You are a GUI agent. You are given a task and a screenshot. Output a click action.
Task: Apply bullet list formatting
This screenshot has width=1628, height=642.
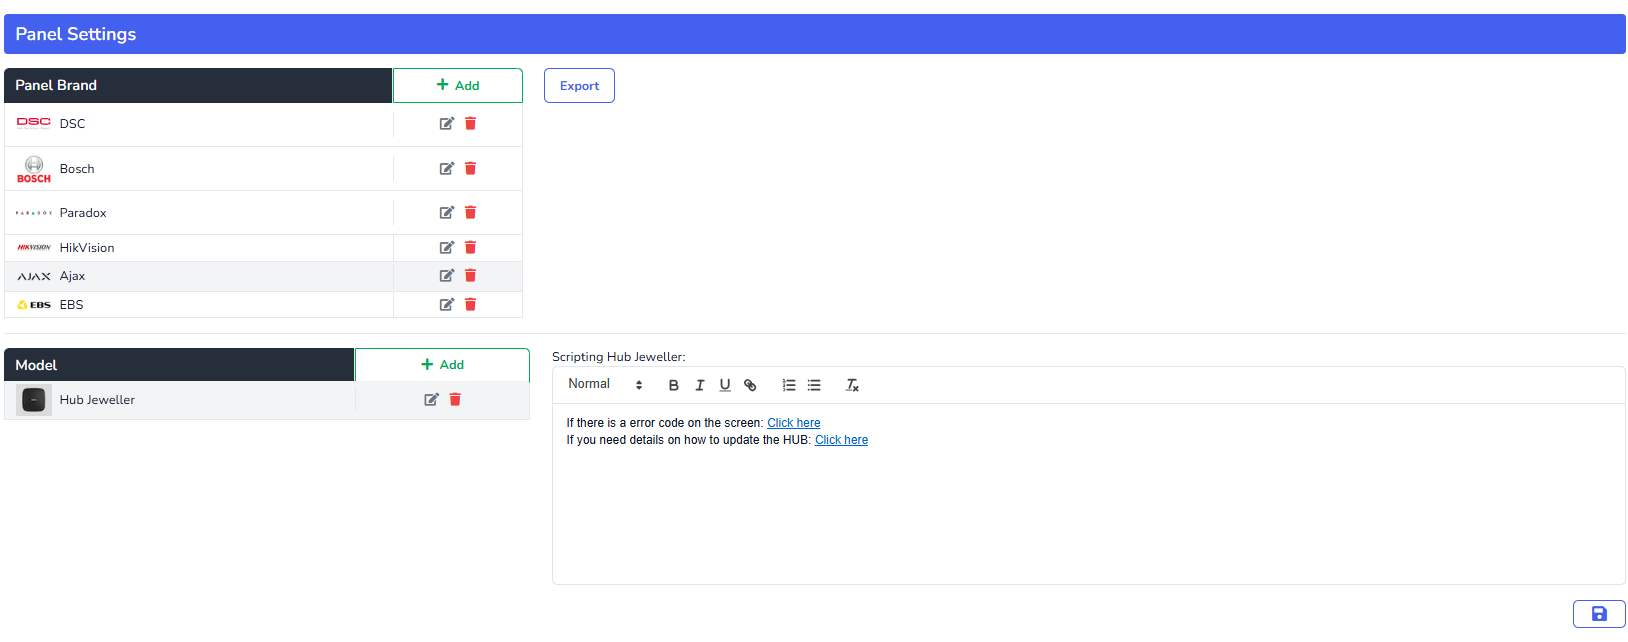(x=814, y=385)
